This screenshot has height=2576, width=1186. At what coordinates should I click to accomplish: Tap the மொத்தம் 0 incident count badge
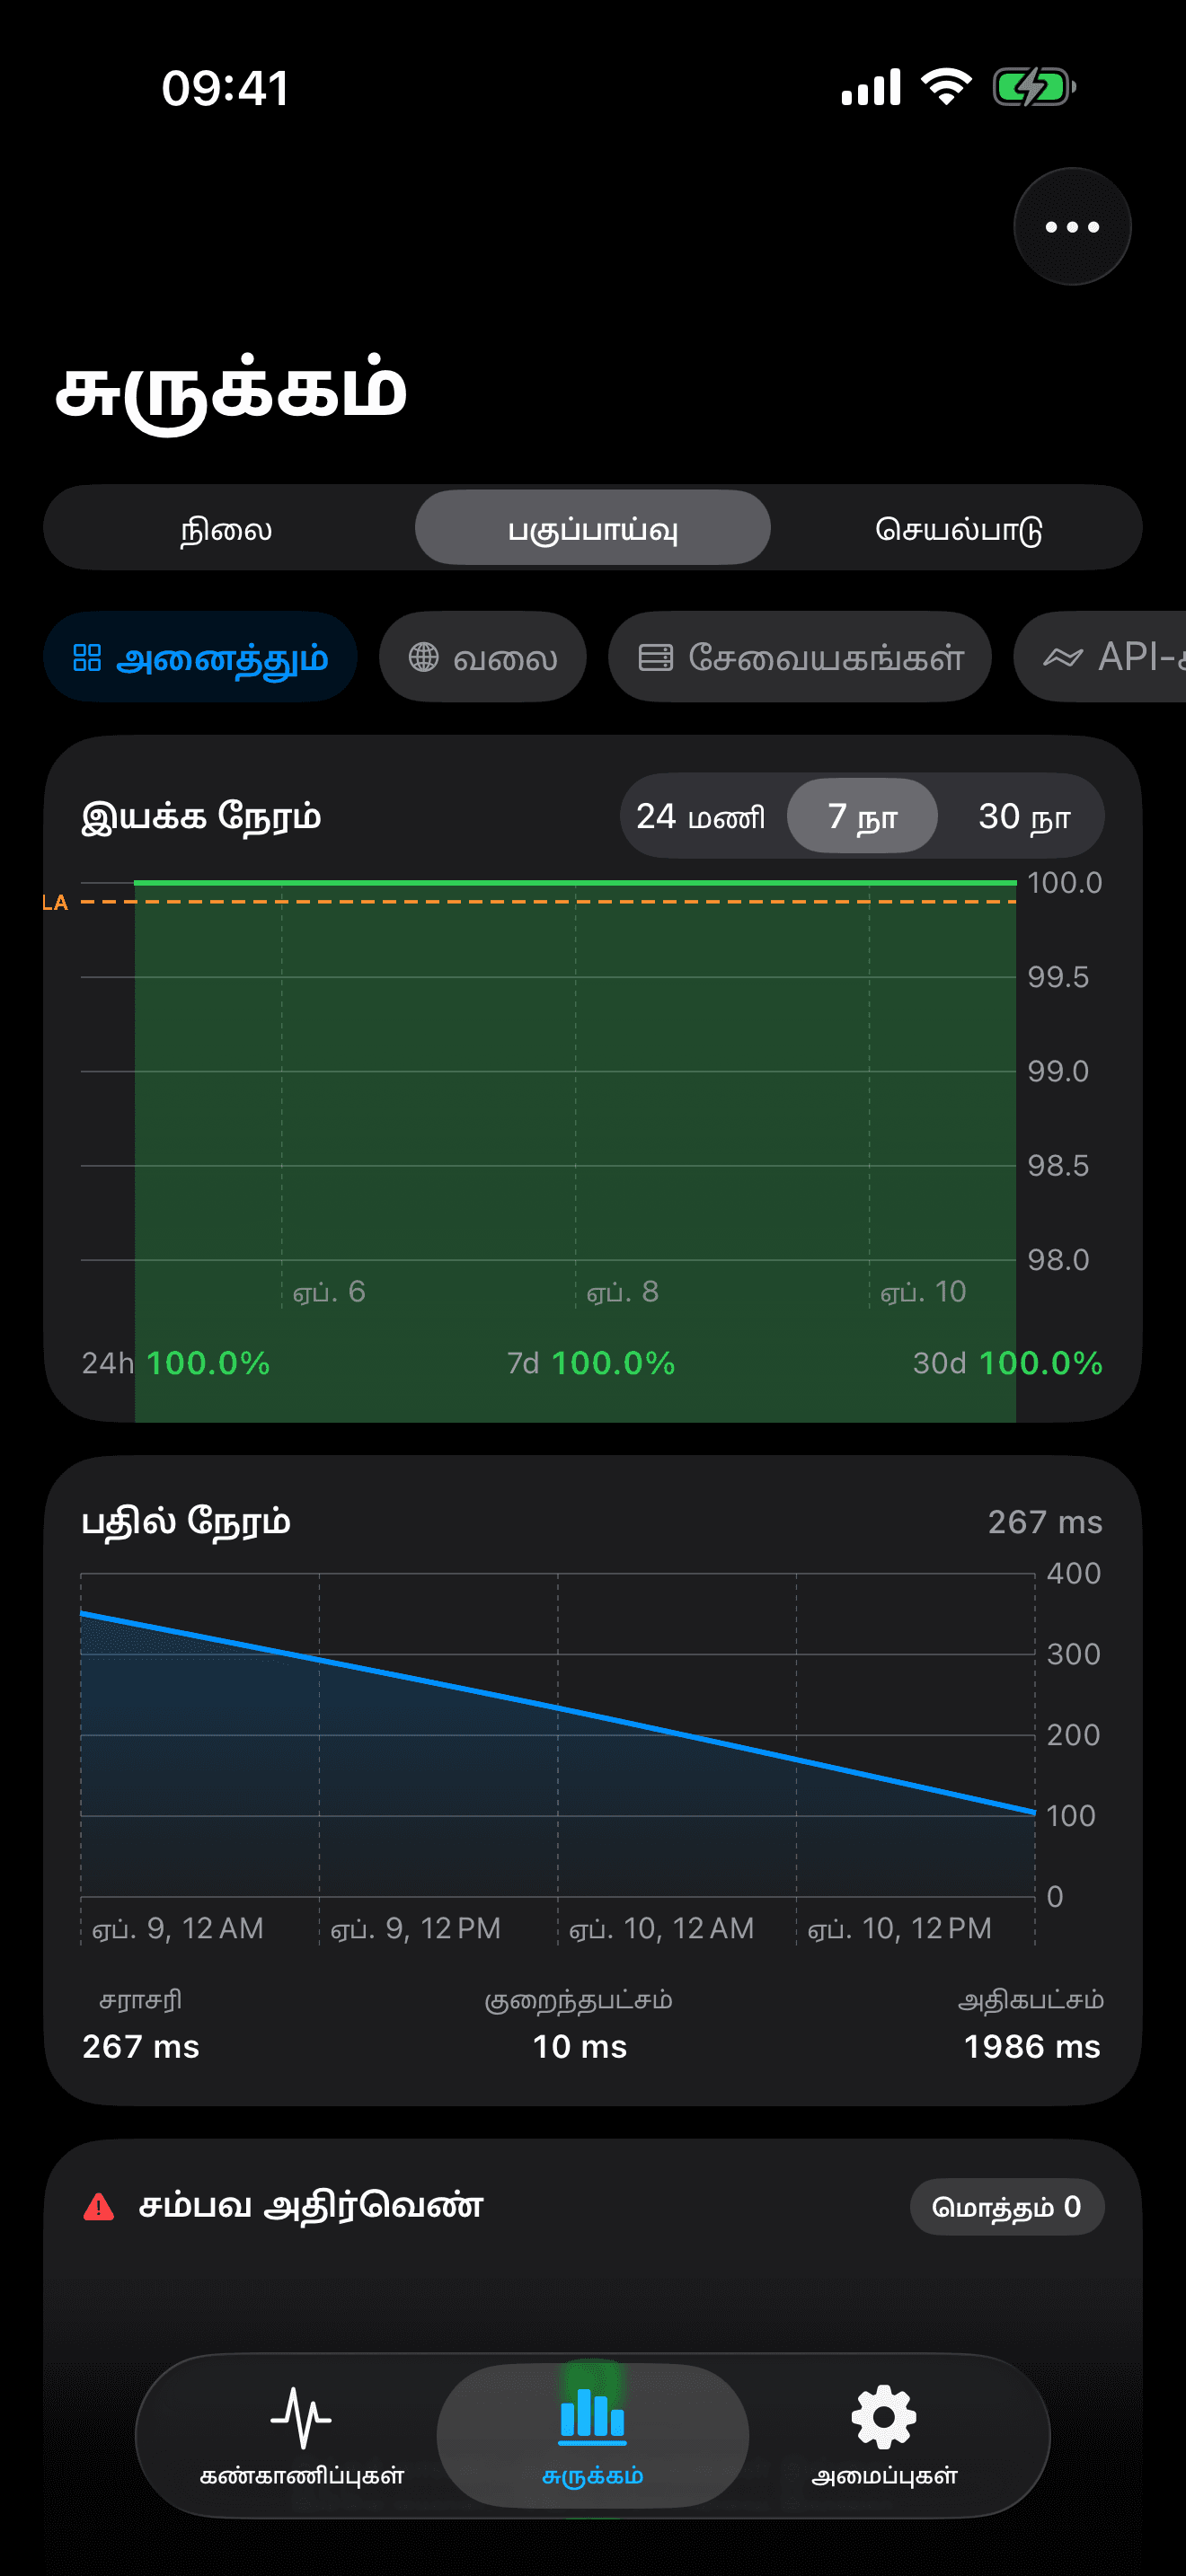(1006, 2207)
